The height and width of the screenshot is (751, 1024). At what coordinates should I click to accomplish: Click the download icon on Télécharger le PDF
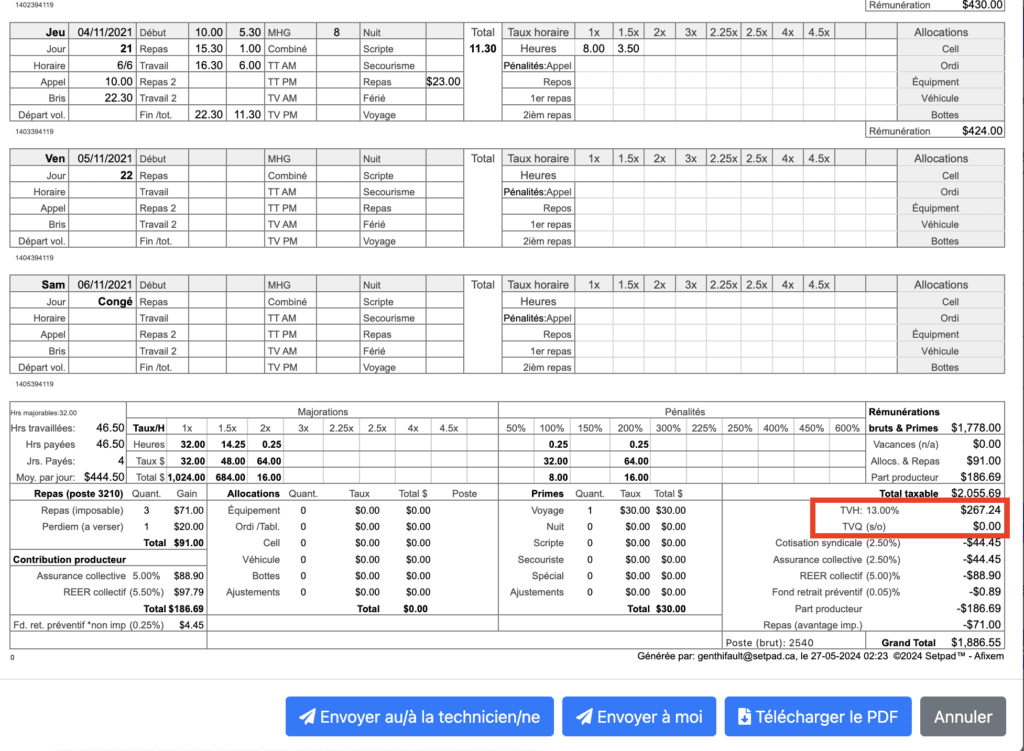tap(744, 717)
